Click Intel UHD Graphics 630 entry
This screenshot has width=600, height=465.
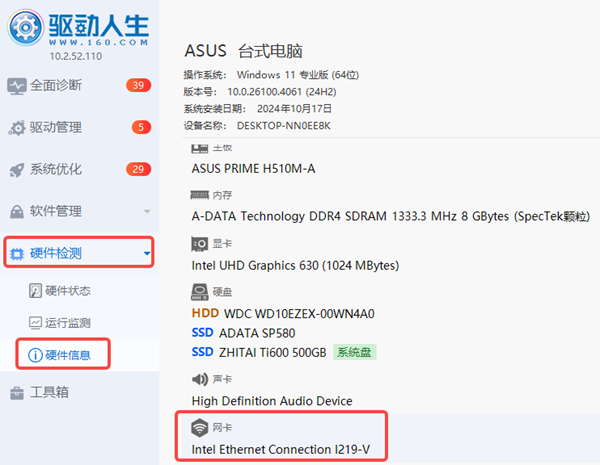click(x=295, y=266)
